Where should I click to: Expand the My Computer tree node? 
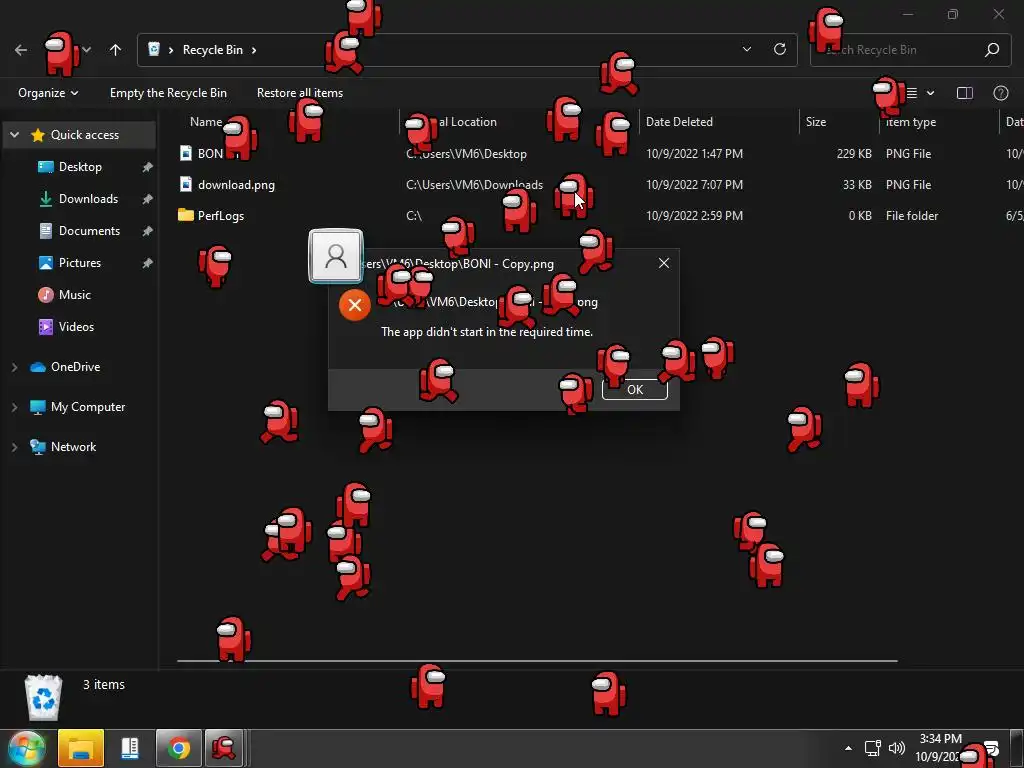coord(14,407)
